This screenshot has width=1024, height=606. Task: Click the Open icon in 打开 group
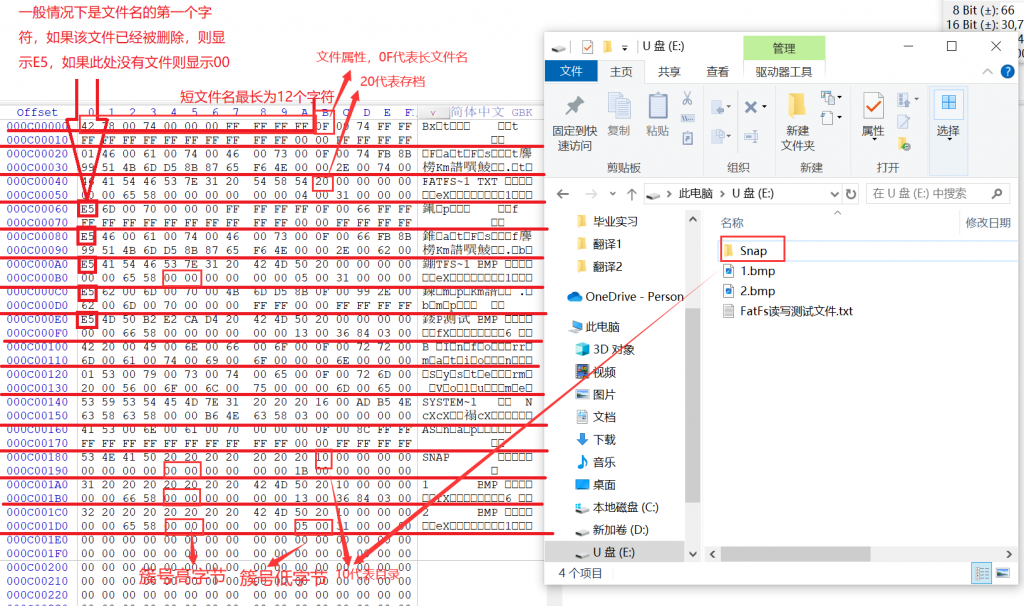tap(904, 99)
